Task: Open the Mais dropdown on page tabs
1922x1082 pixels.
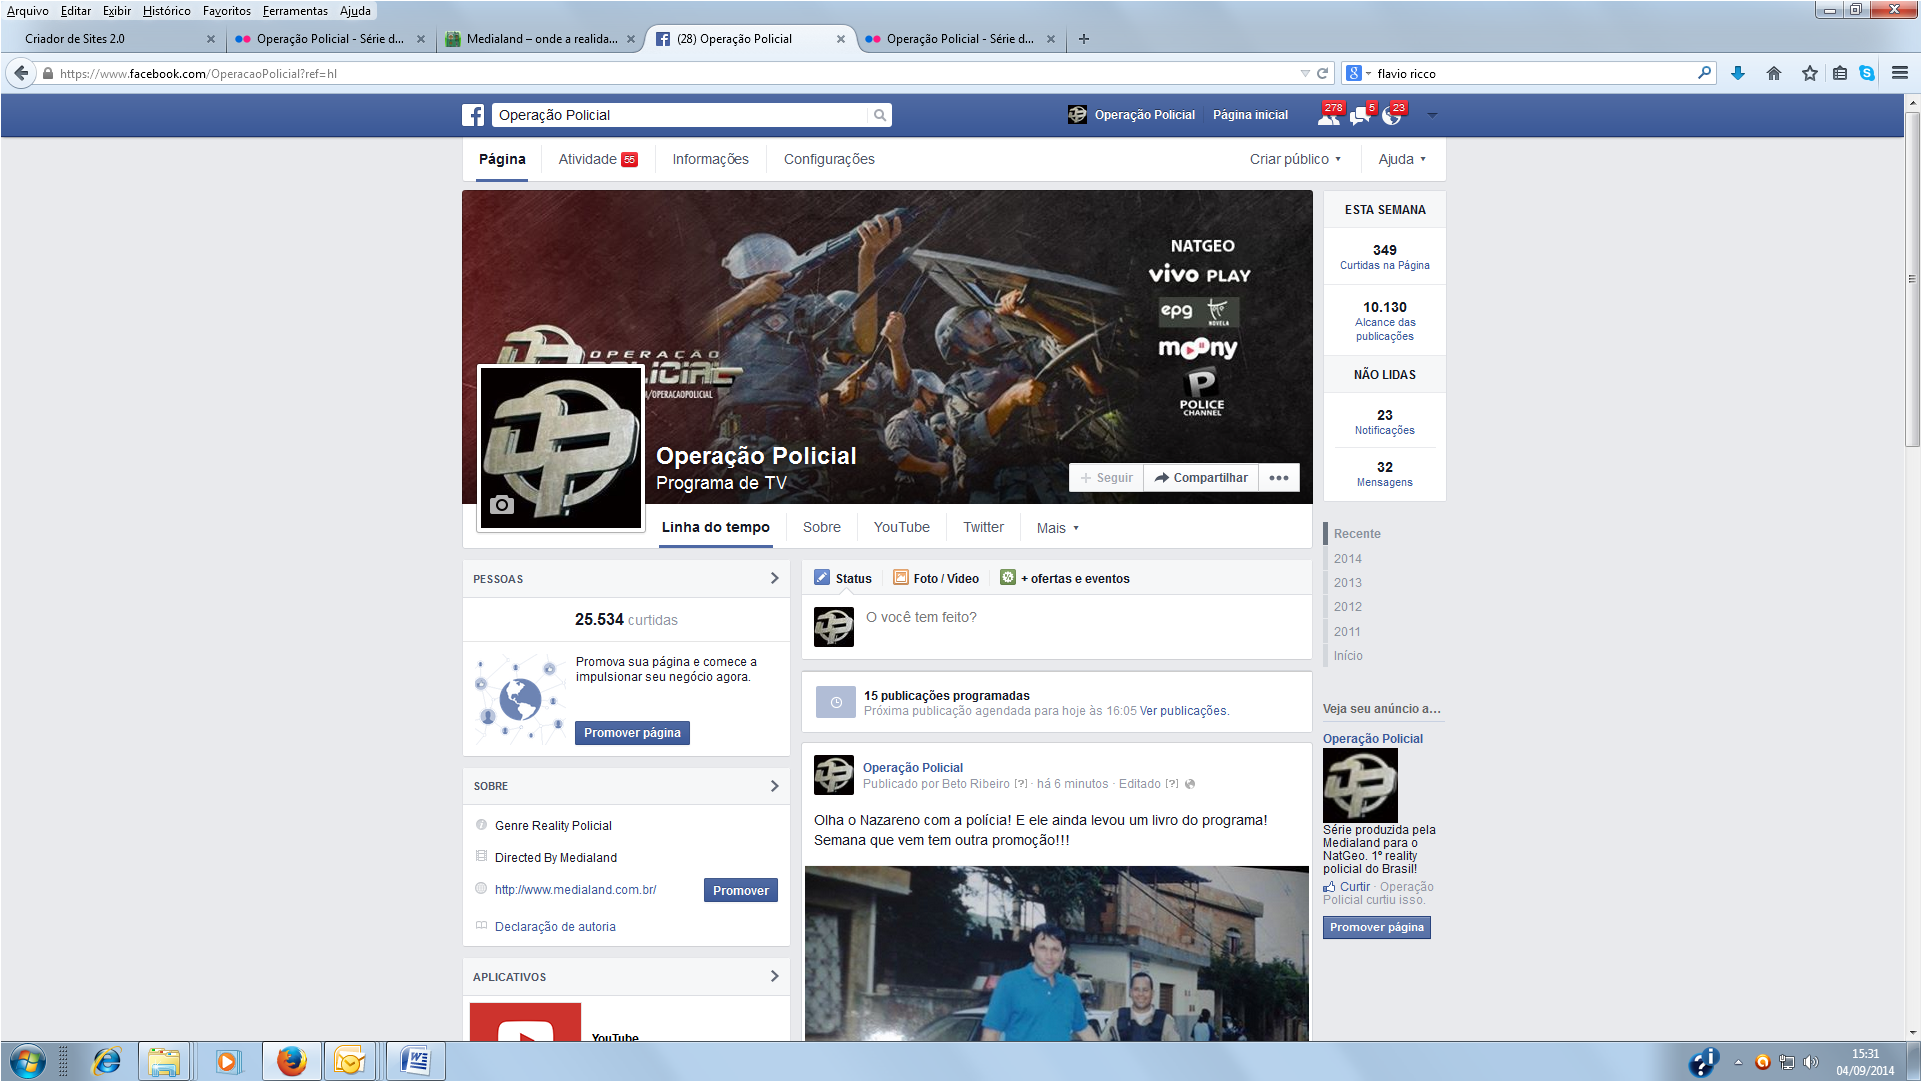Action: tap(1057, 528)
